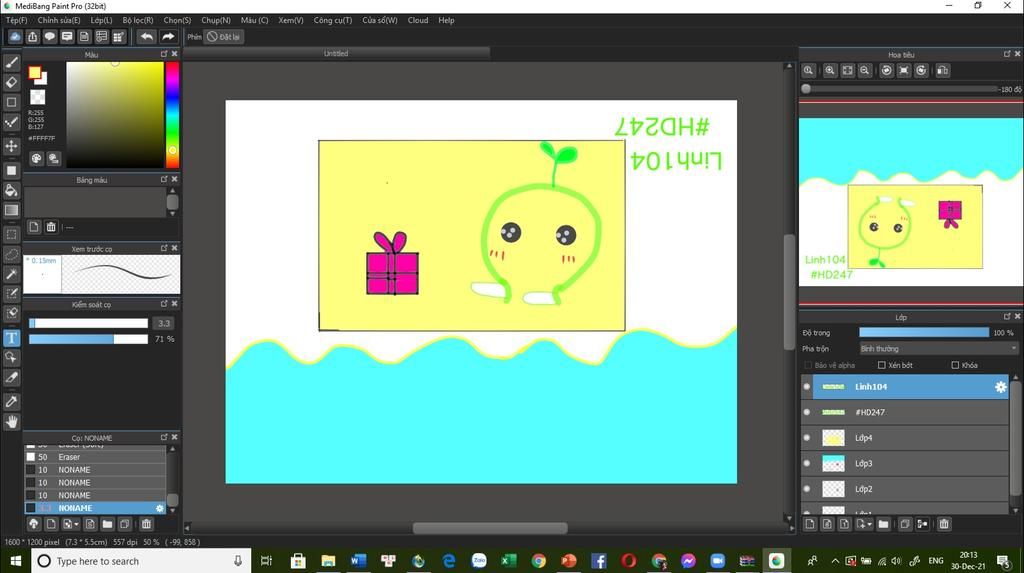
Task: Adjust the brush size slider 3.3
Action: click(x=88, y=323)
